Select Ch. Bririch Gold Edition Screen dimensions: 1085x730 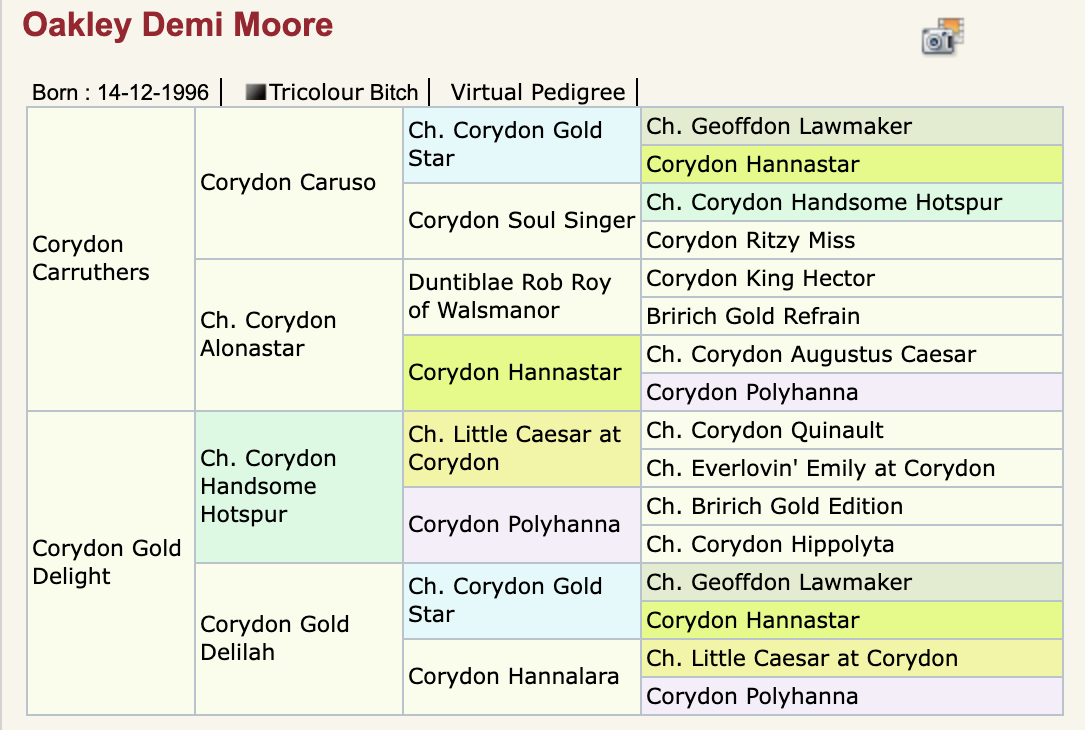coord(774,507)
